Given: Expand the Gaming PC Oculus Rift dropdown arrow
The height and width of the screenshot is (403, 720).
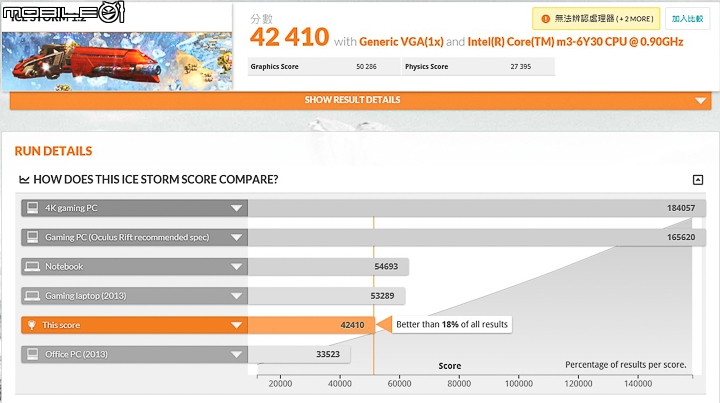Looking at the screenshot, I should click(x=236, y=238).
